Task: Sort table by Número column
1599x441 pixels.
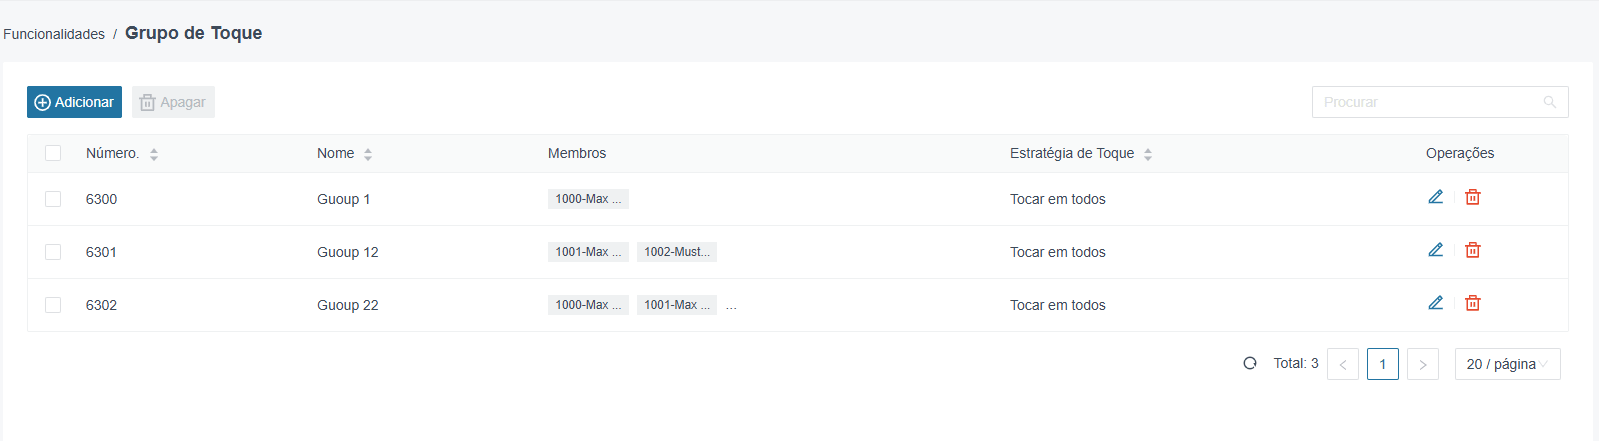Action: (154, 154)
